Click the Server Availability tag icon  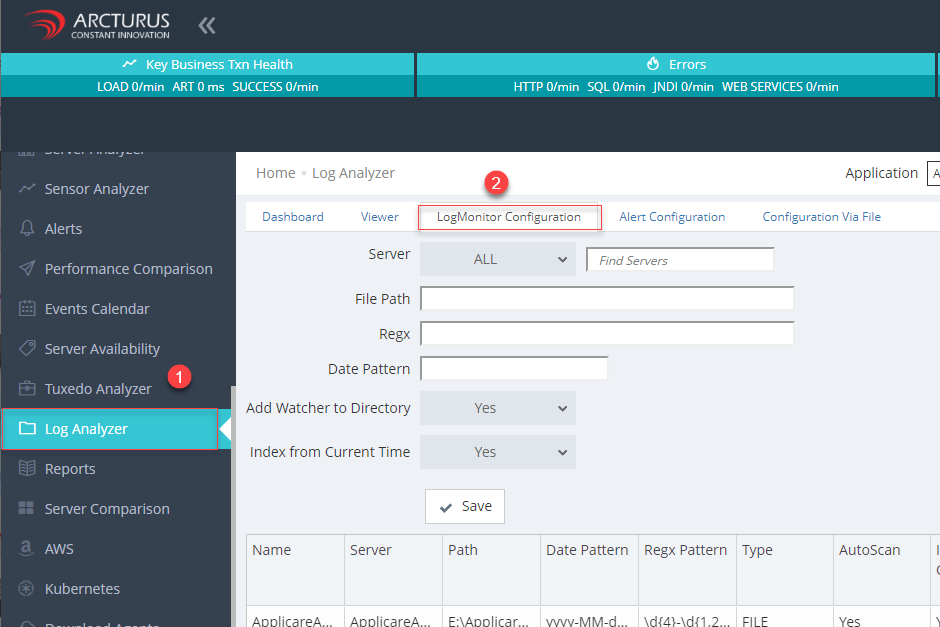(27, 349)
